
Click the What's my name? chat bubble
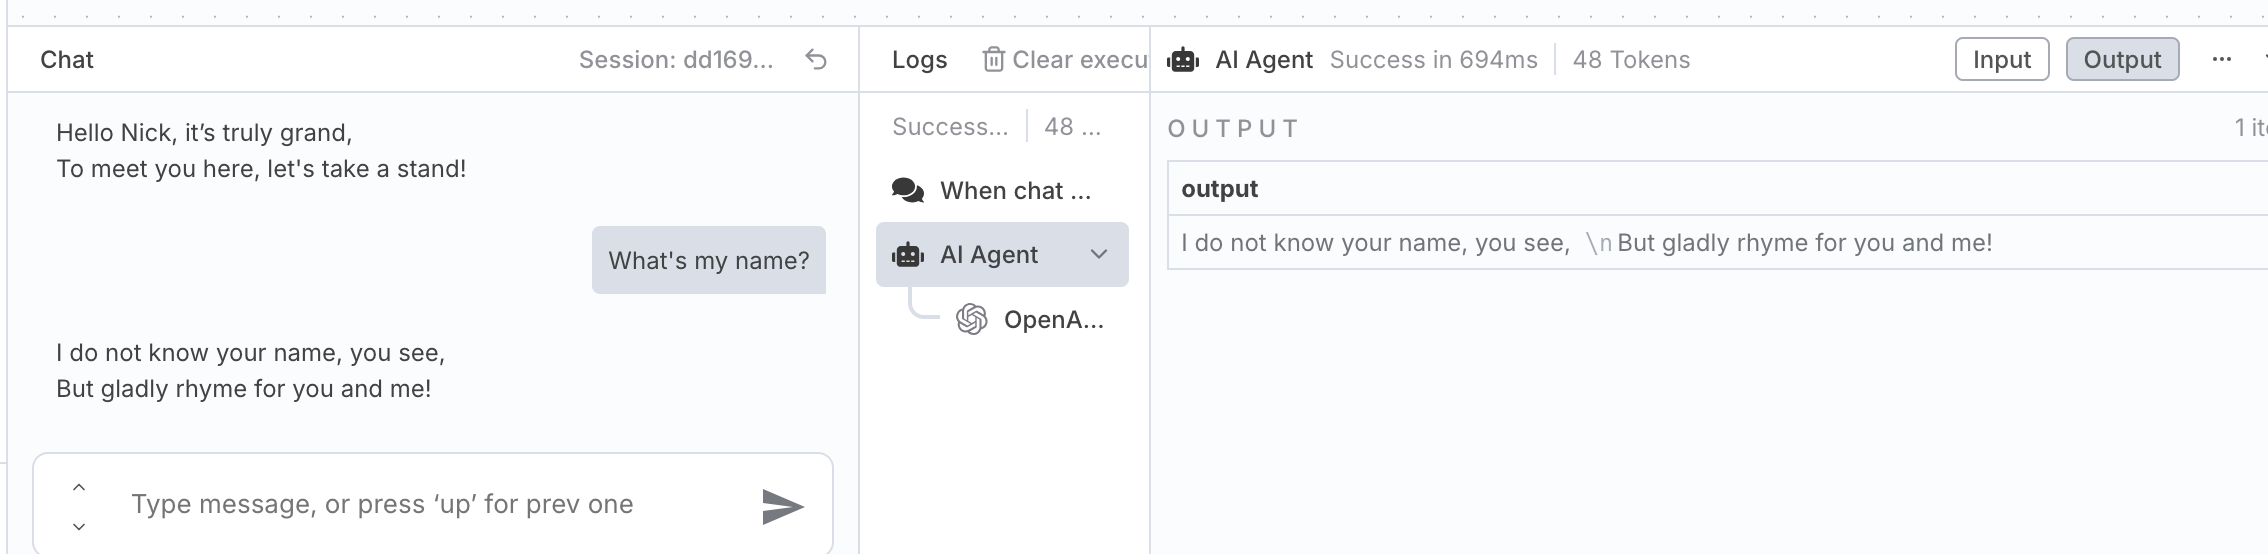709,260
